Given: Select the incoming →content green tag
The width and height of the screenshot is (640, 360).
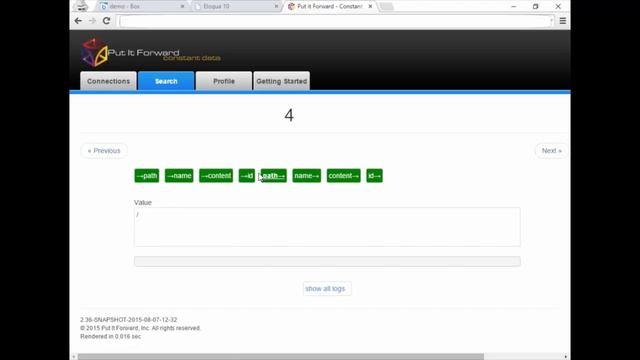Looking at the screenshot, I should point(216,176).
